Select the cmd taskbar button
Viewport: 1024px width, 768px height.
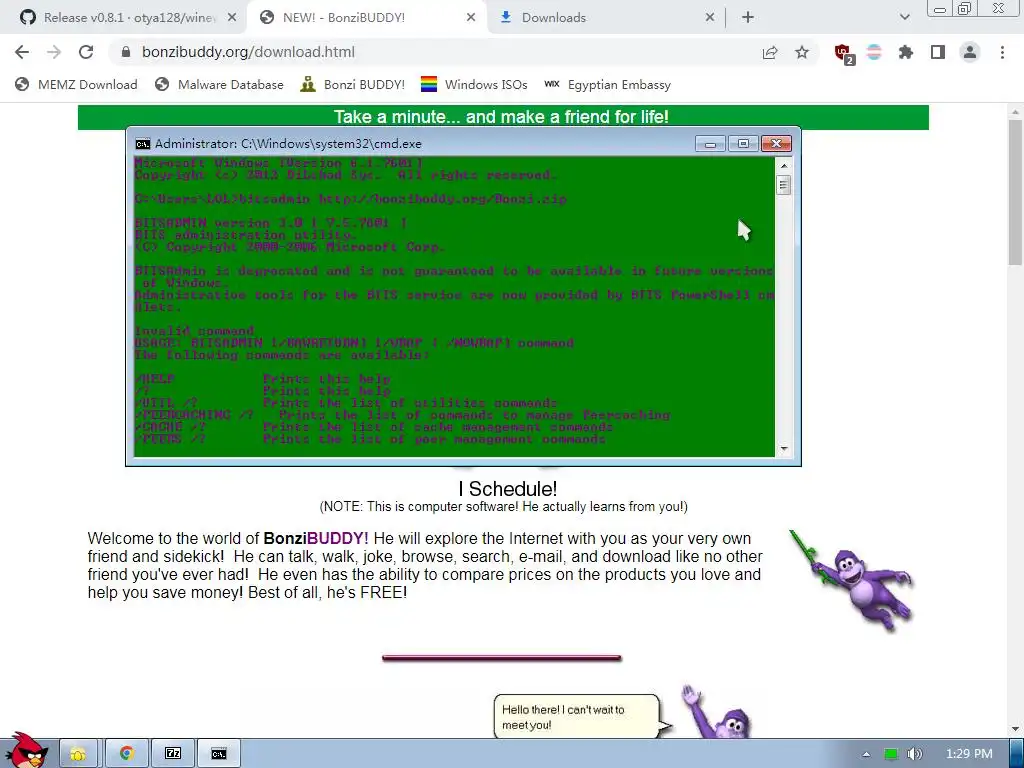tap(219, 754)
